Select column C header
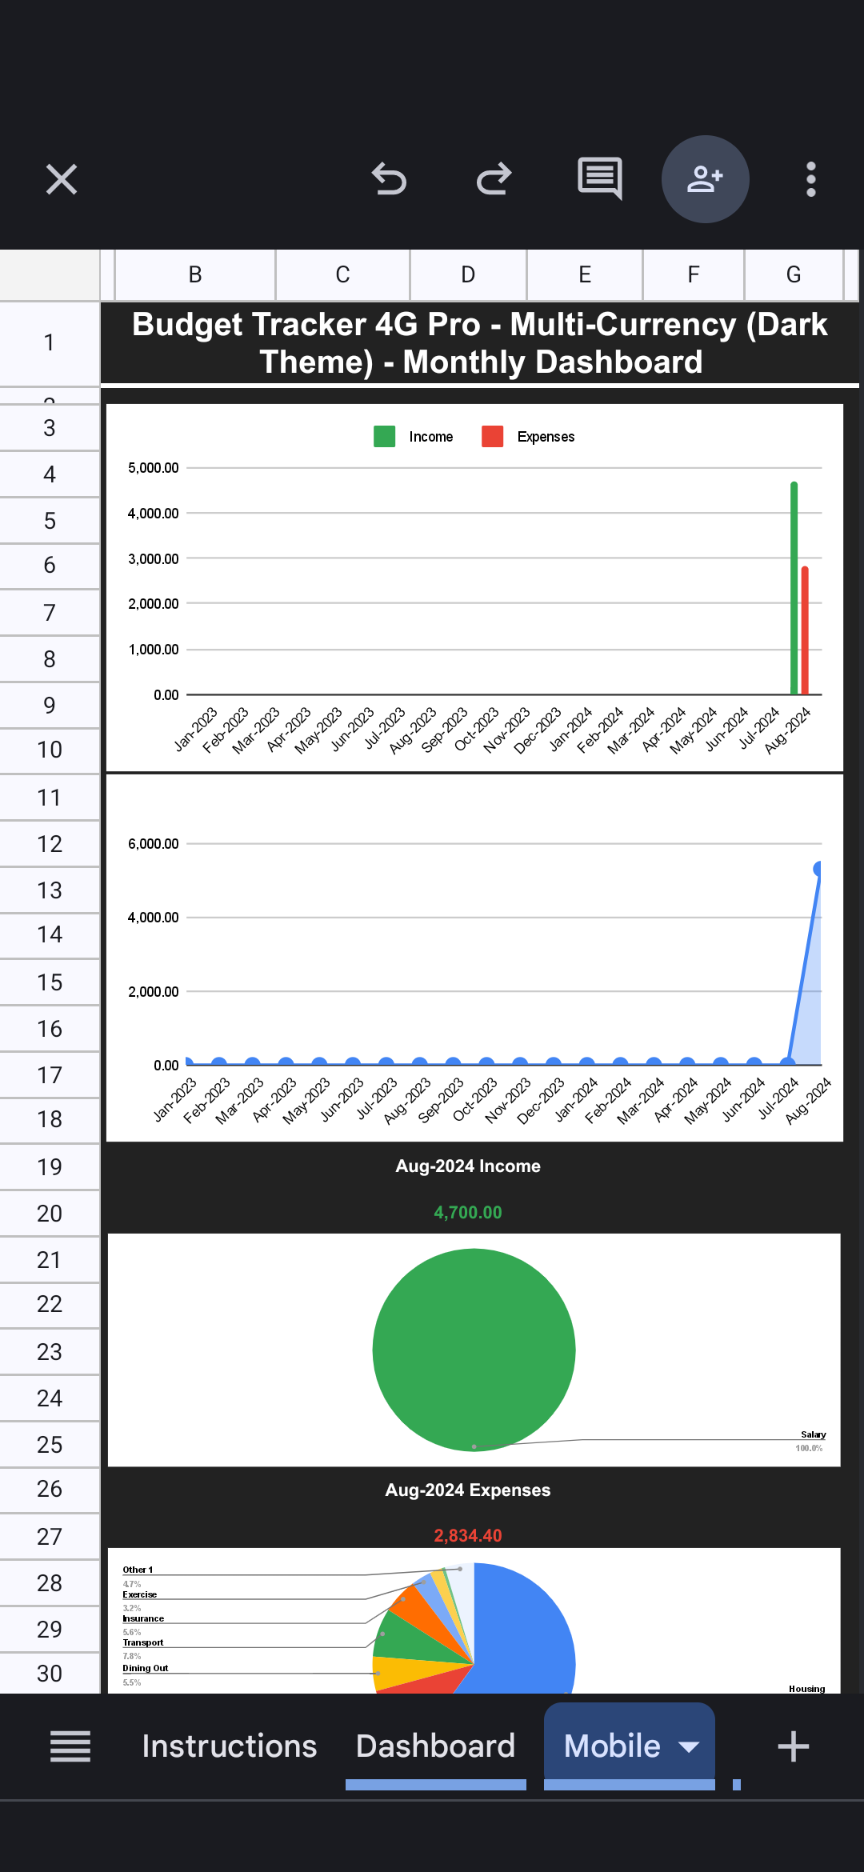The width and height of the screenshot is (864, 1872). (343, 275)
